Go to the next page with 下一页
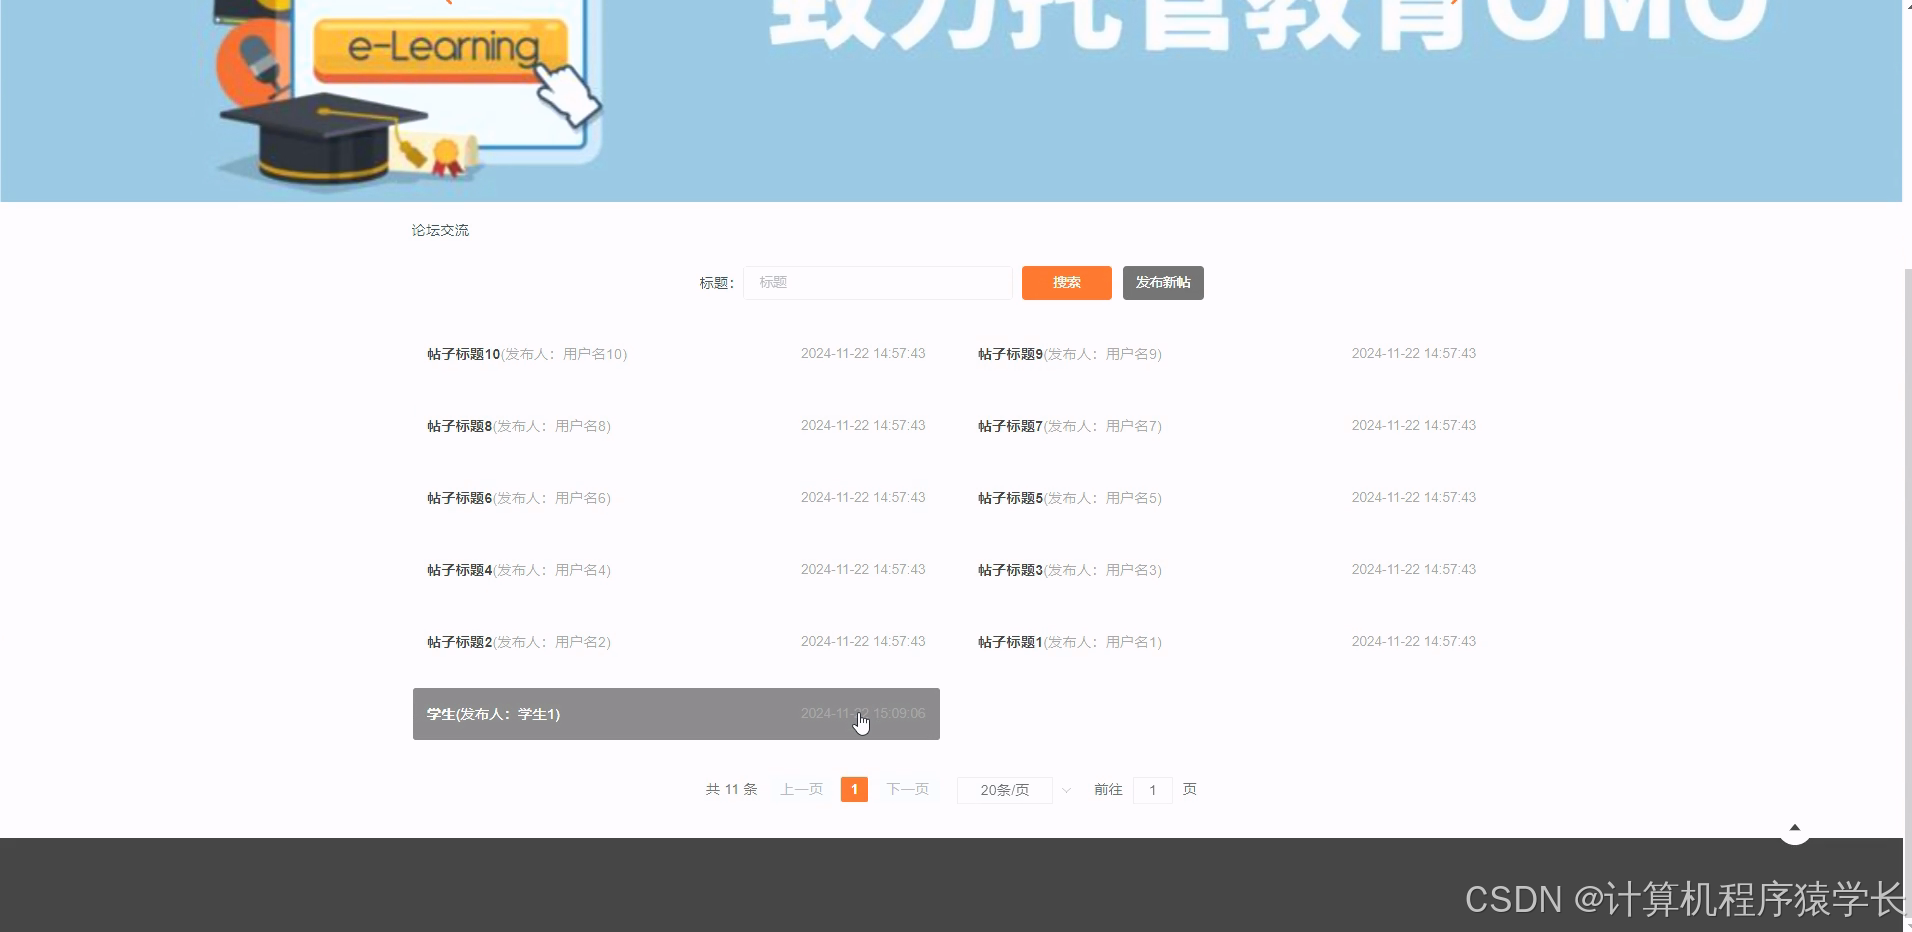Viewport: 1912px width, 932px height. [907, 789]
